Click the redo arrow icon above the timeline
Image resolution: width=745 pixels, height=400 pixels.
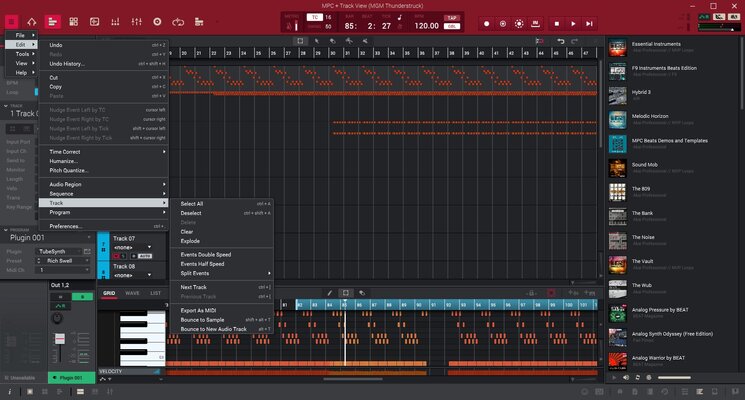tap(574, 41)
